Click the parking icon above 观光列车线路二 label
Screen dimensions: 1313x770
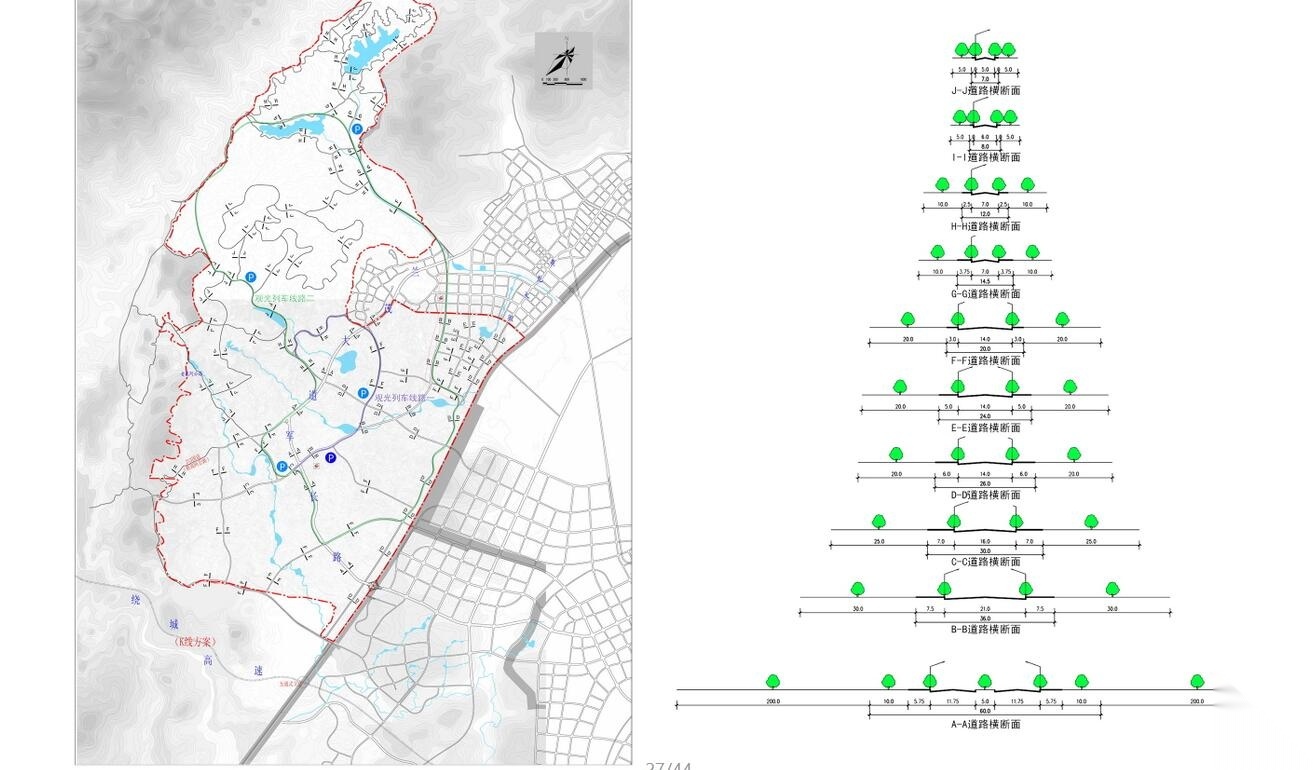coord(251,277)
